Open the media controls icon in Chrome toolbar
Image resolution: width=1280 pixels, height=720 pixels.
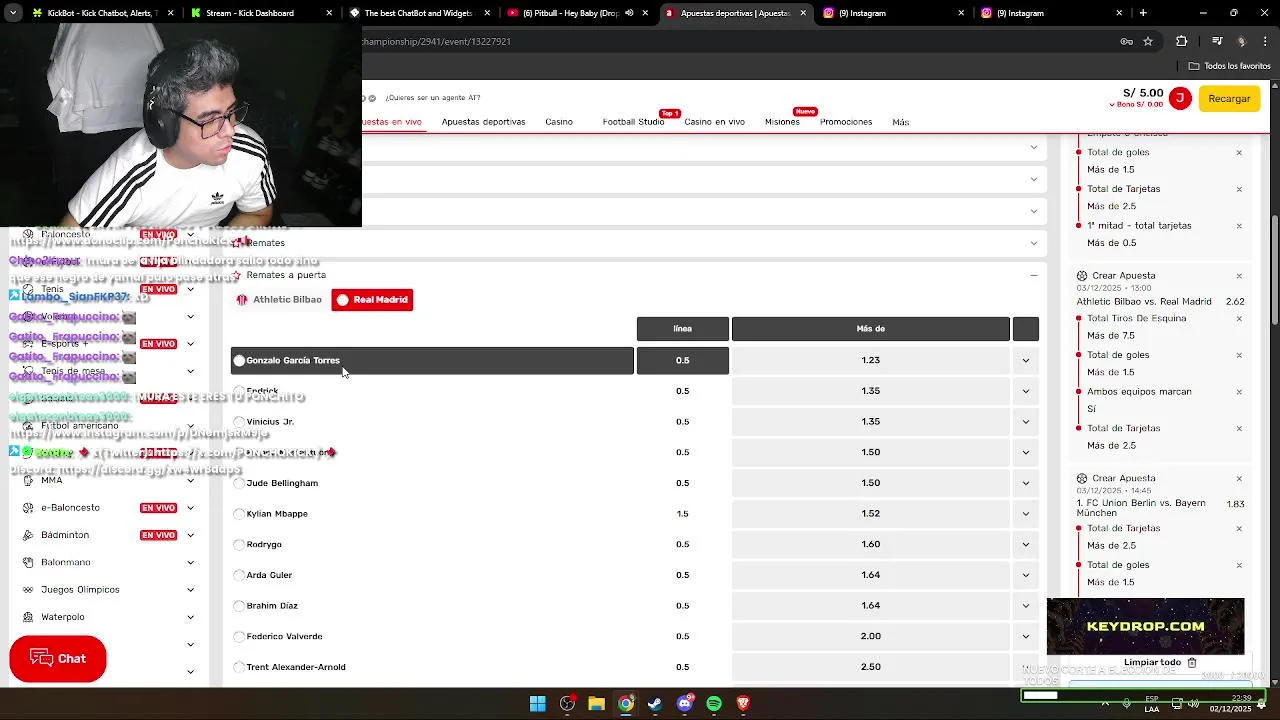coord(1217,41)
